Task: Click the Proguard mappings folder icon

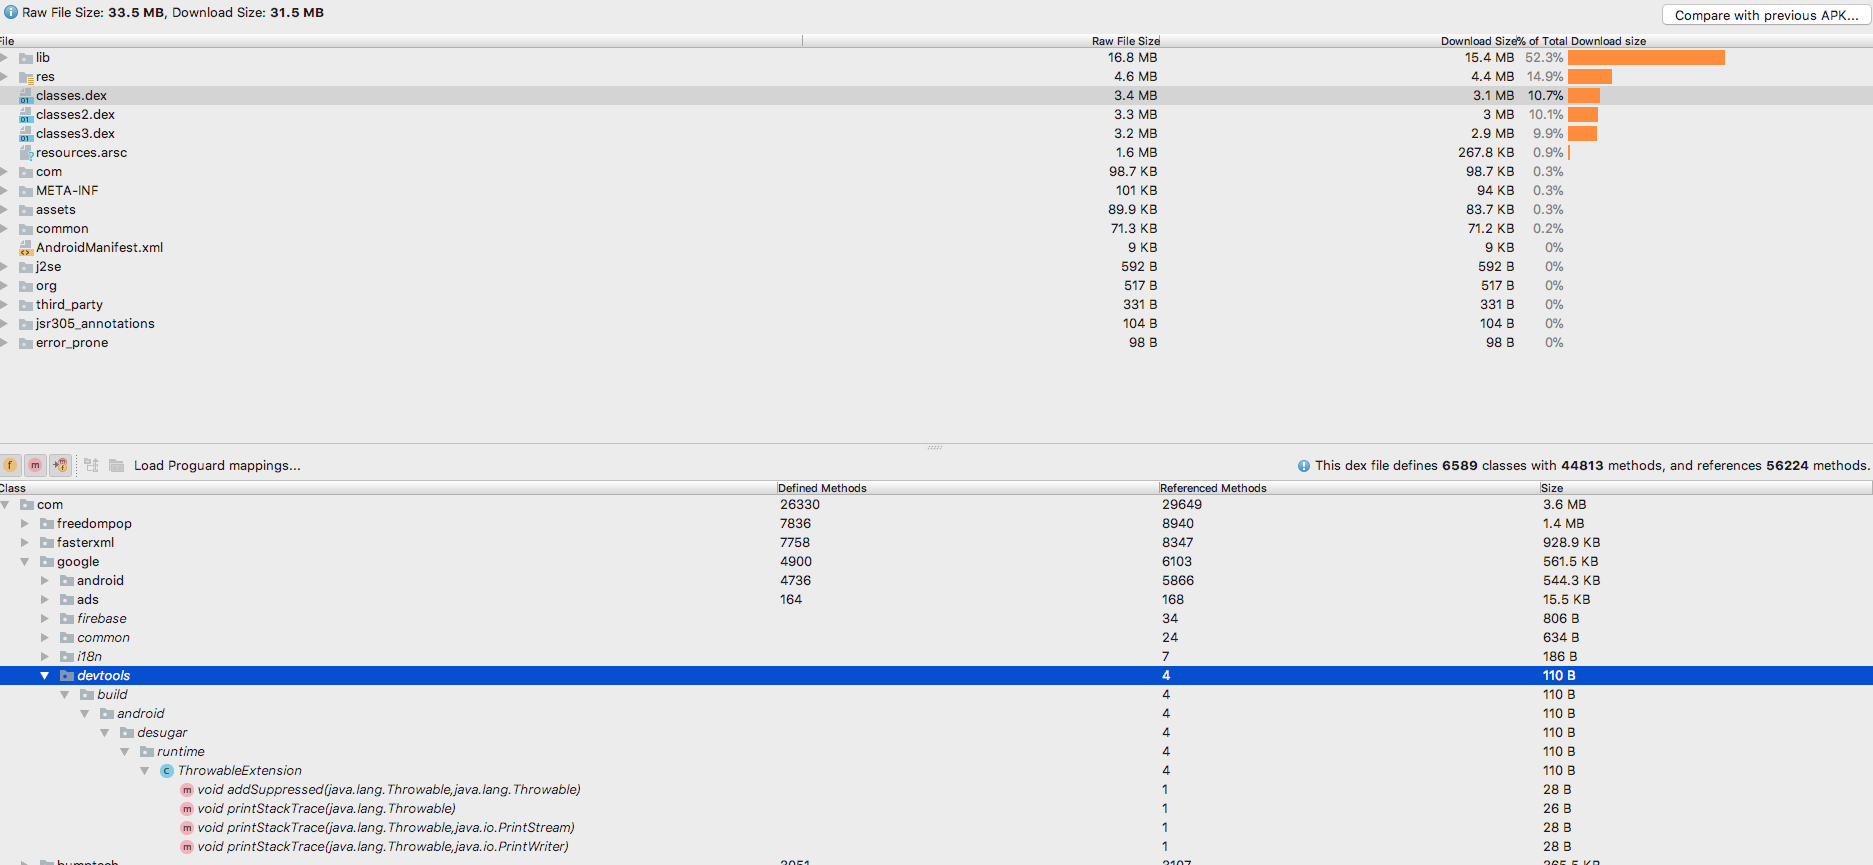Action: tap(117, 465)
